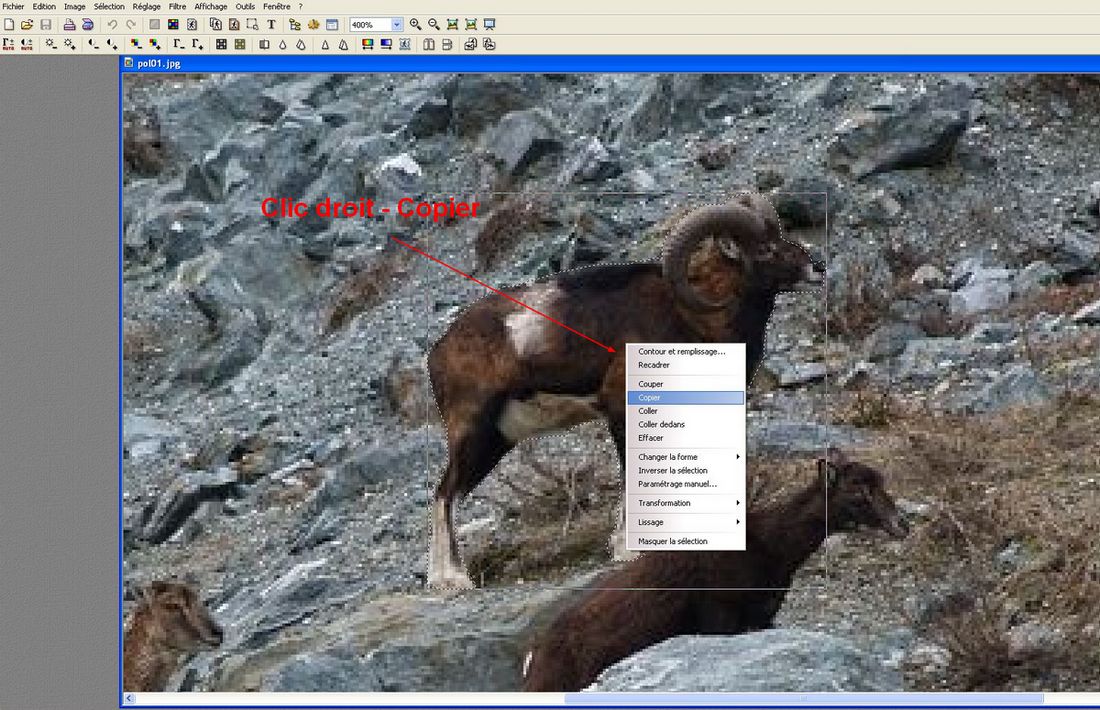Click the Save disk icon
Screen dimensions: 1100x710
[46, 24]
